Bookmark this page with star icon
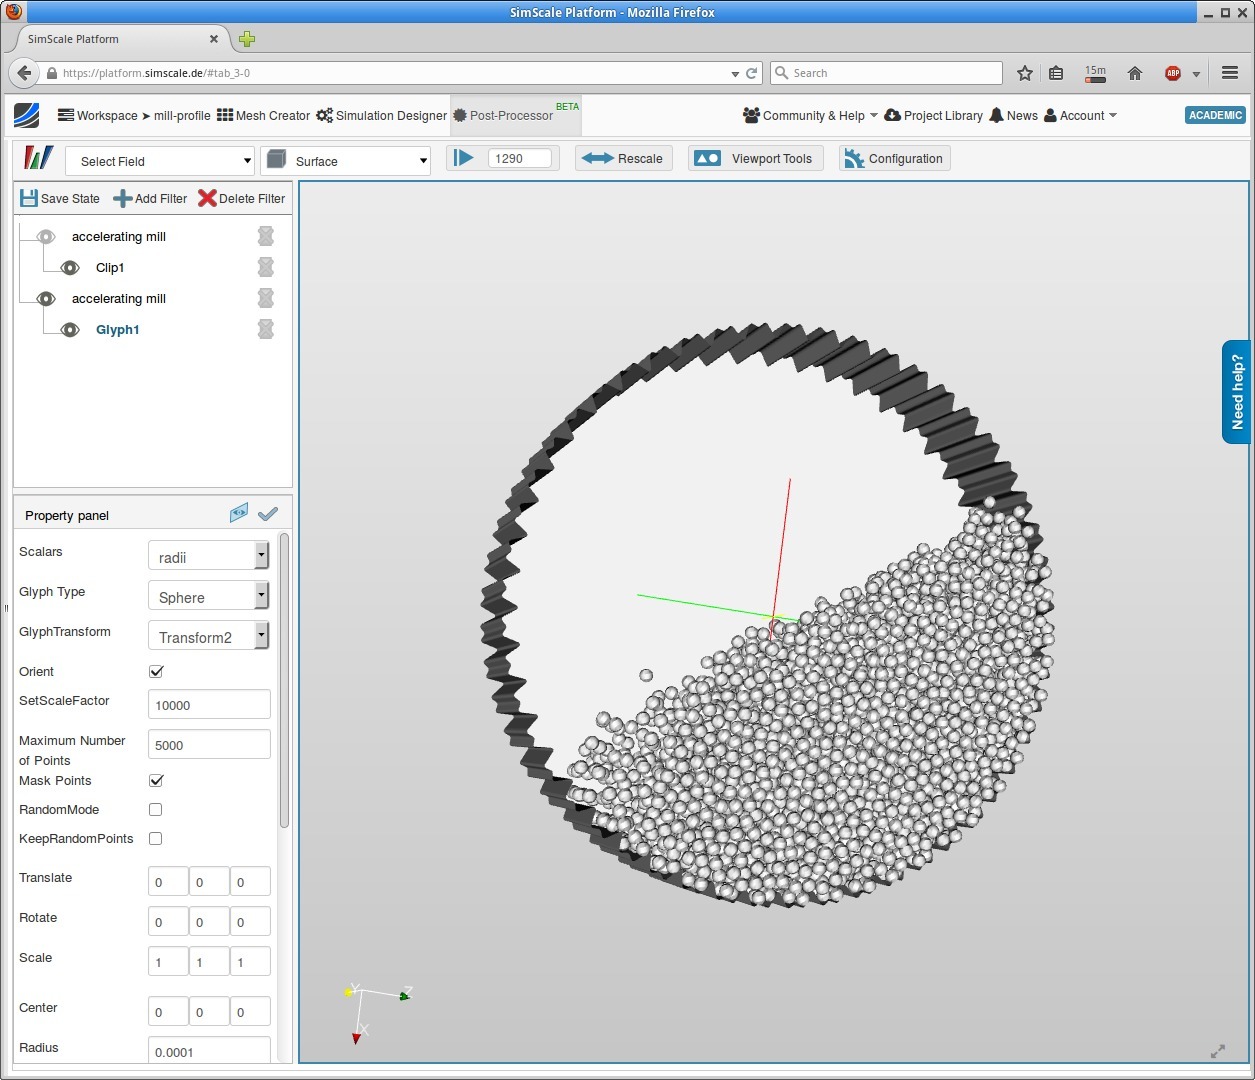Viewport: 1255px width, 1080px height. (1024, 73)
